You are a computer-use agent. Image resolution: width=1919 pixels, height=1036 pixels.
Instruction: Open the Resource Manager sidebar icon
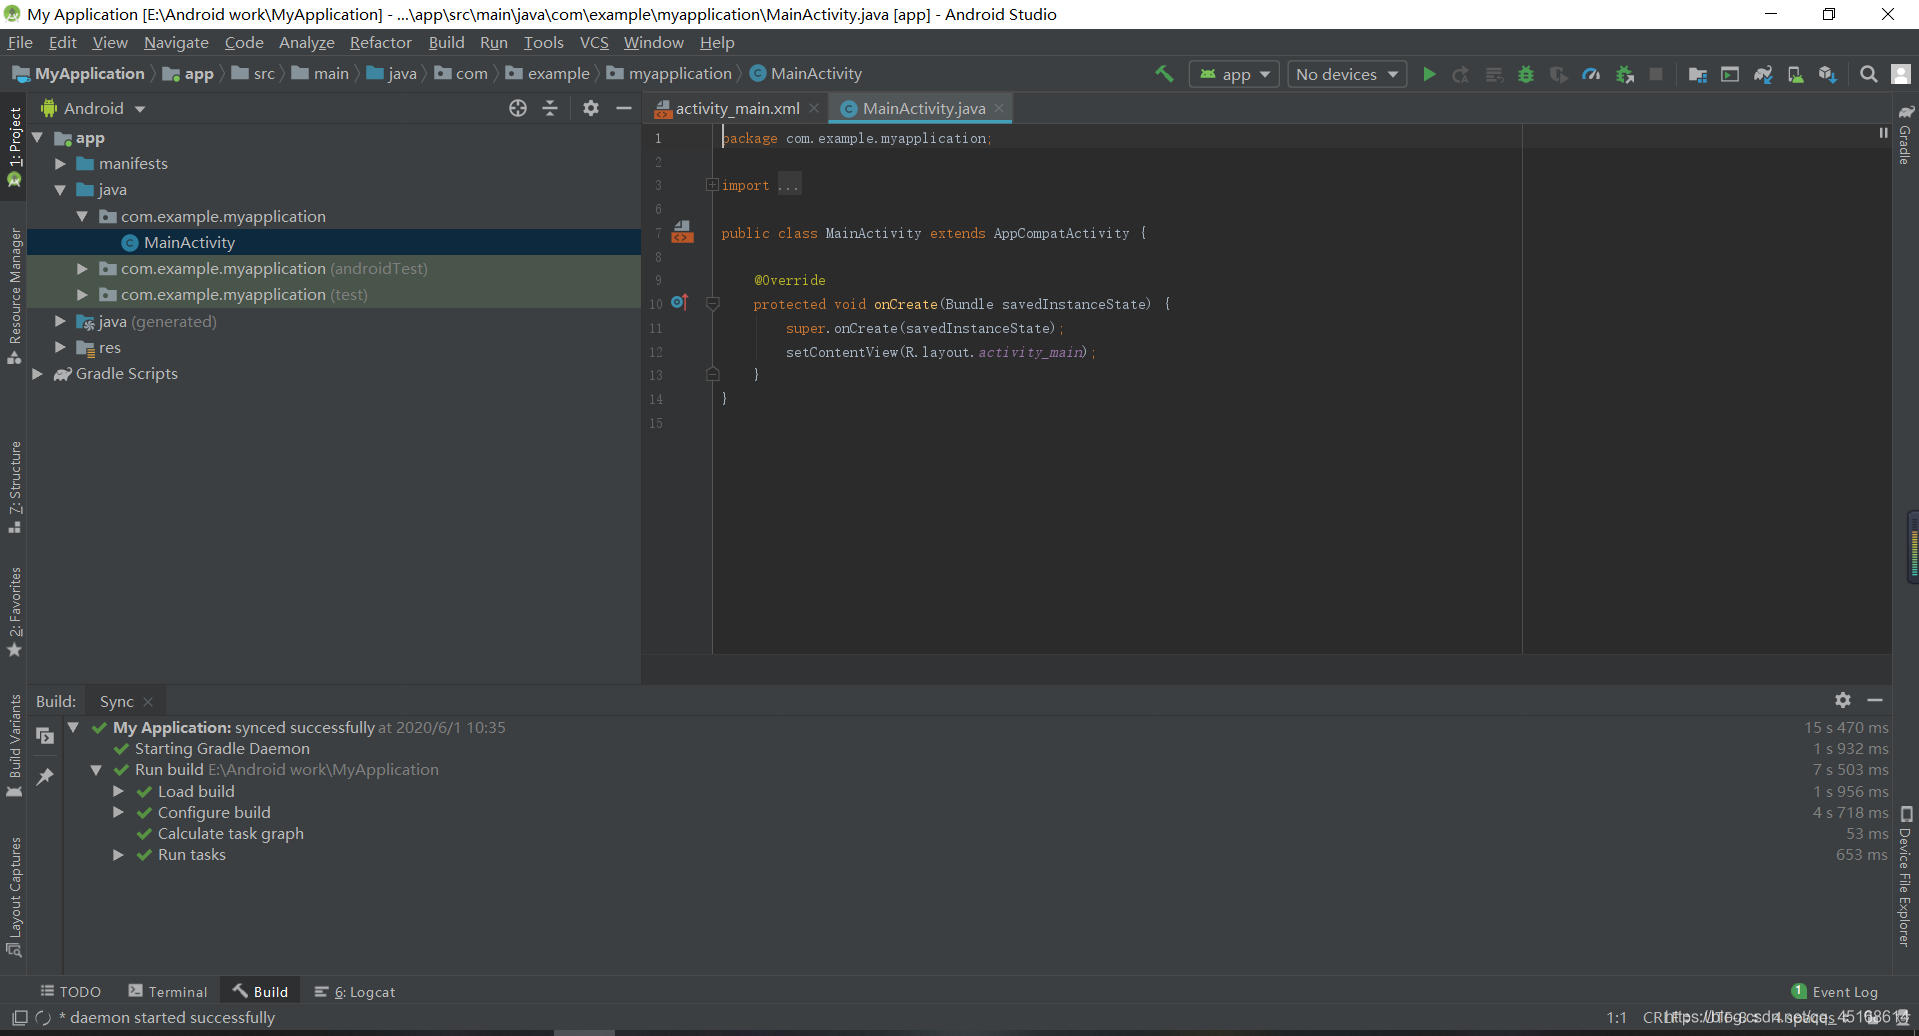[14, 290]
